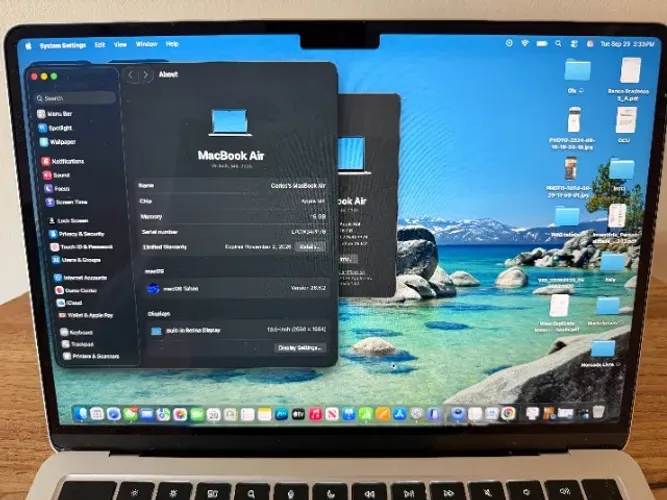Screen dimensions: 667x500
Task: Open the Window menu
Action: pyautogui.click(x=147, y=44)
